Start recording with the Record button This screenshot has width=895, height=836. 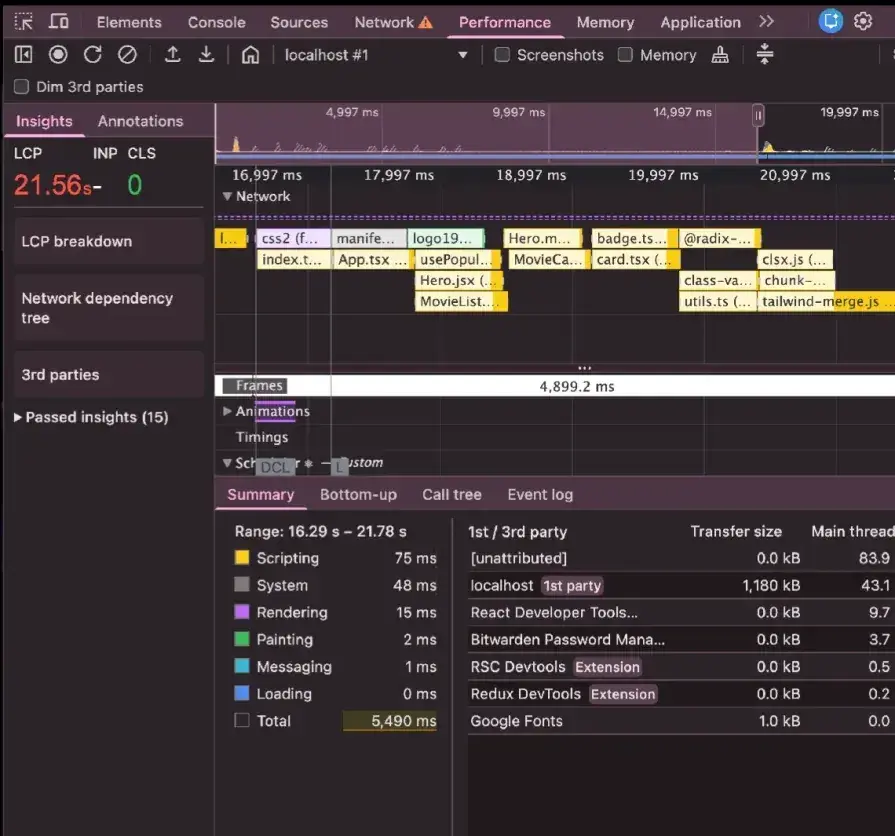point(58,55)
